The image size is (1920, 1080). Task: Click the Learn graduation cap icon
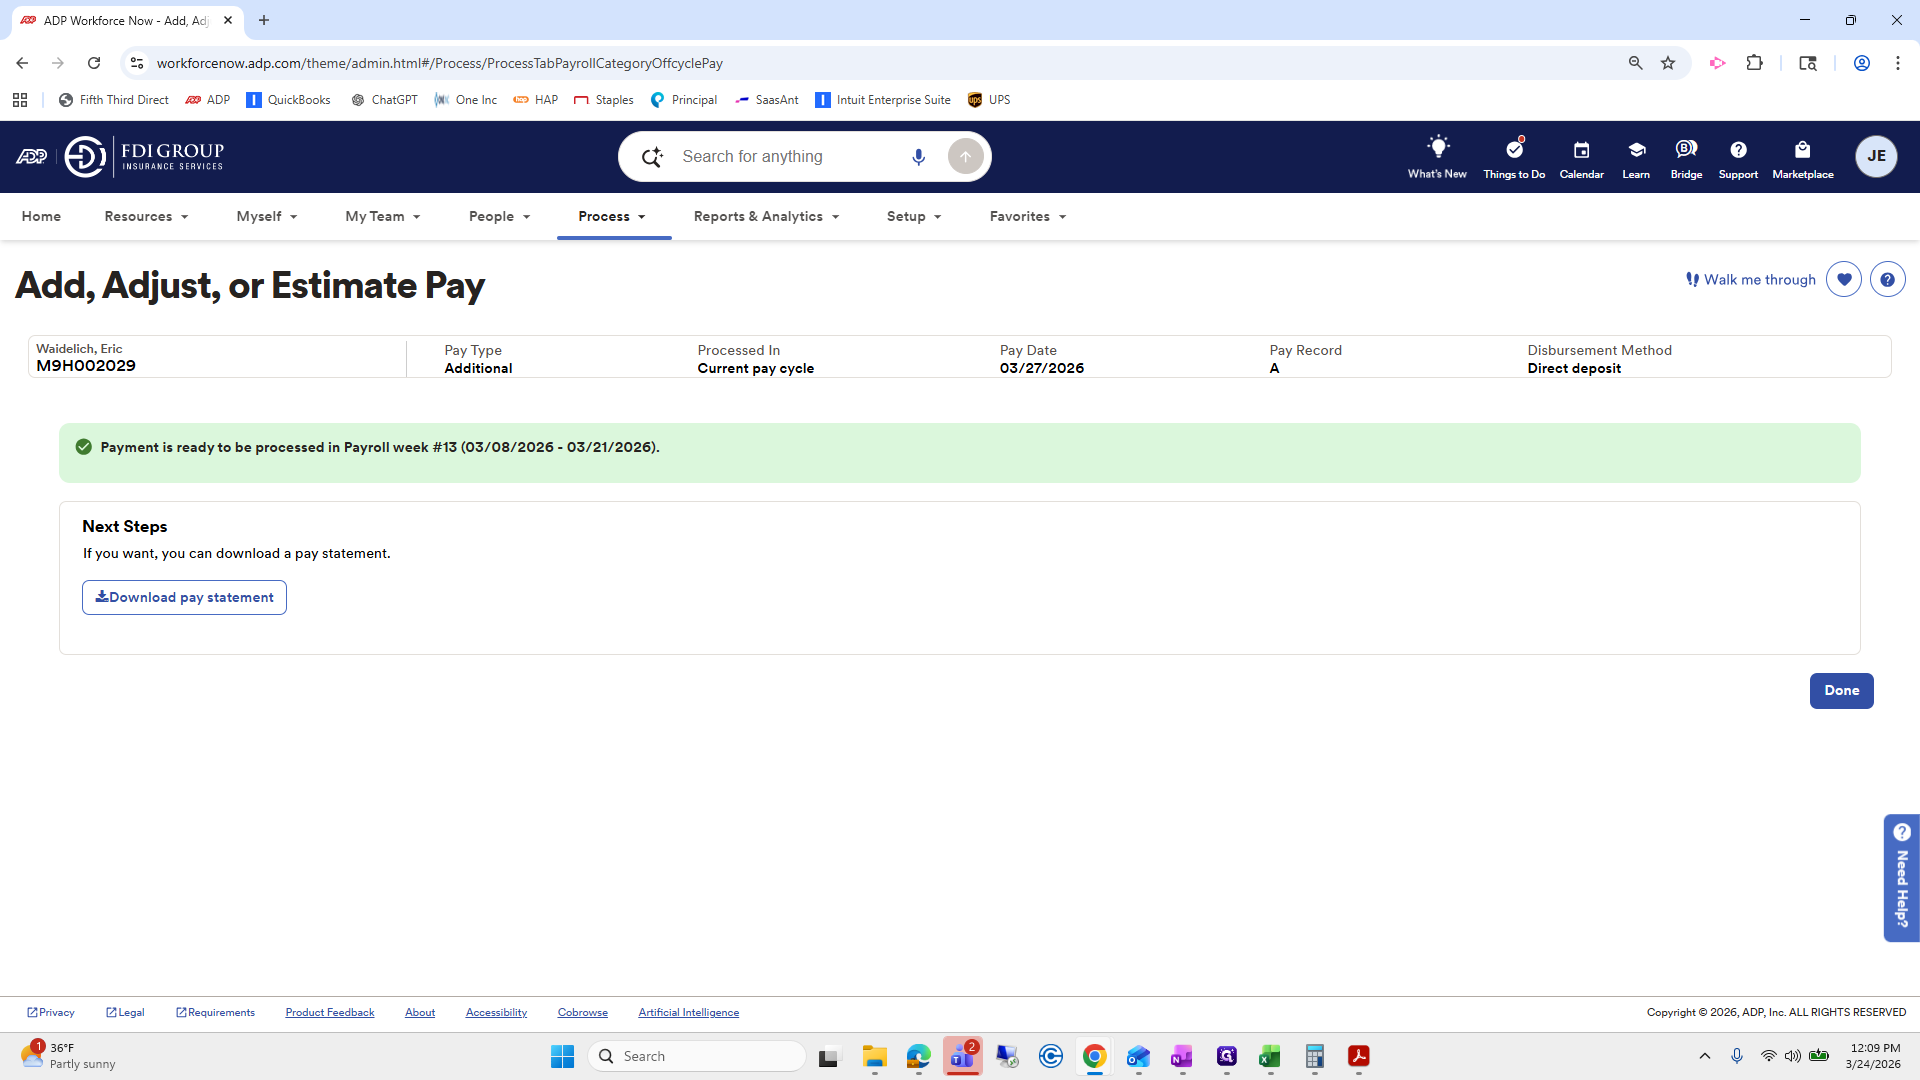(1636, 157)
